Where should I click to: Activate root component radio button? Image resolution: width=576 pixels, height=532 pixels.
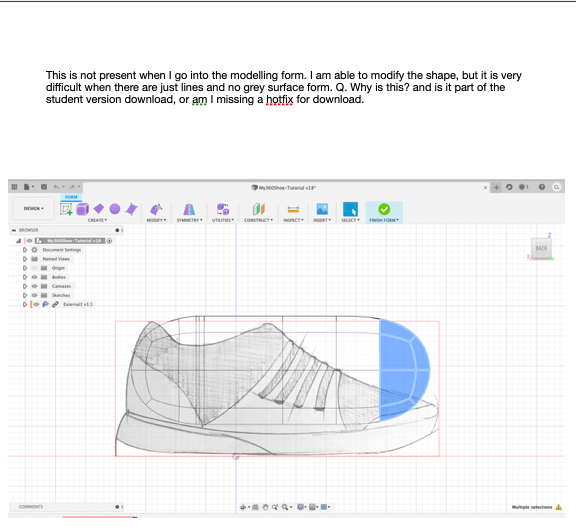click(109, 241)
